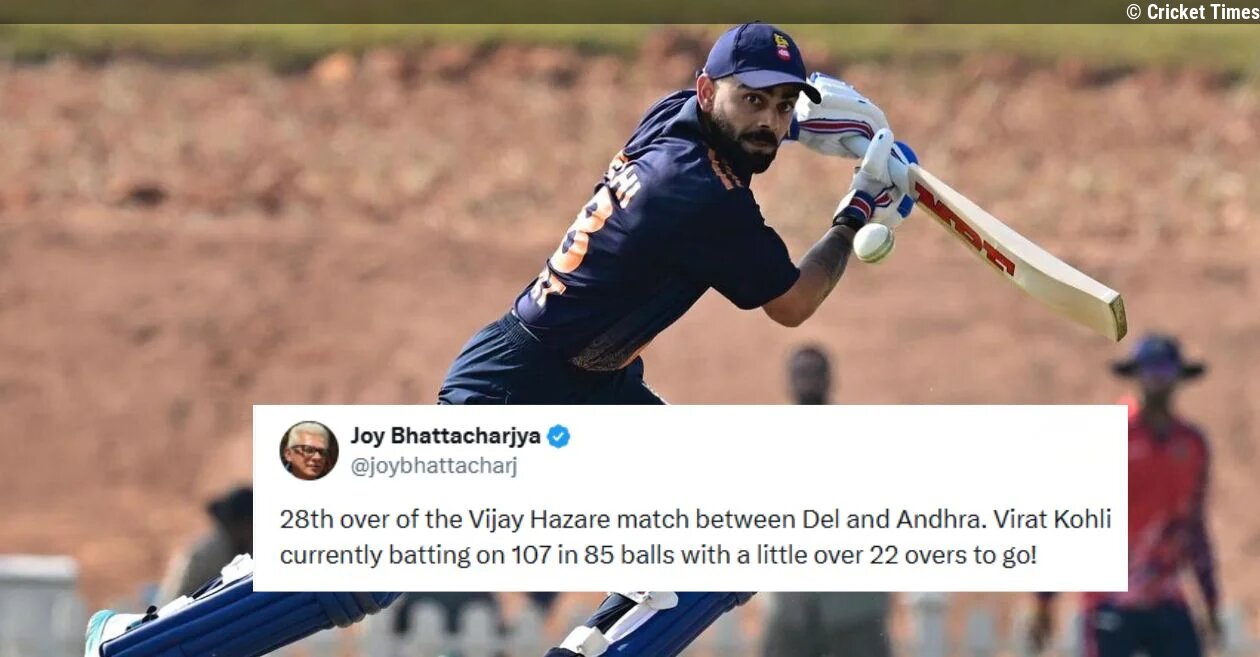Open Joy Bhattacharjya's profile avatar
The image size is (1260, 657).
click(309, 450)
